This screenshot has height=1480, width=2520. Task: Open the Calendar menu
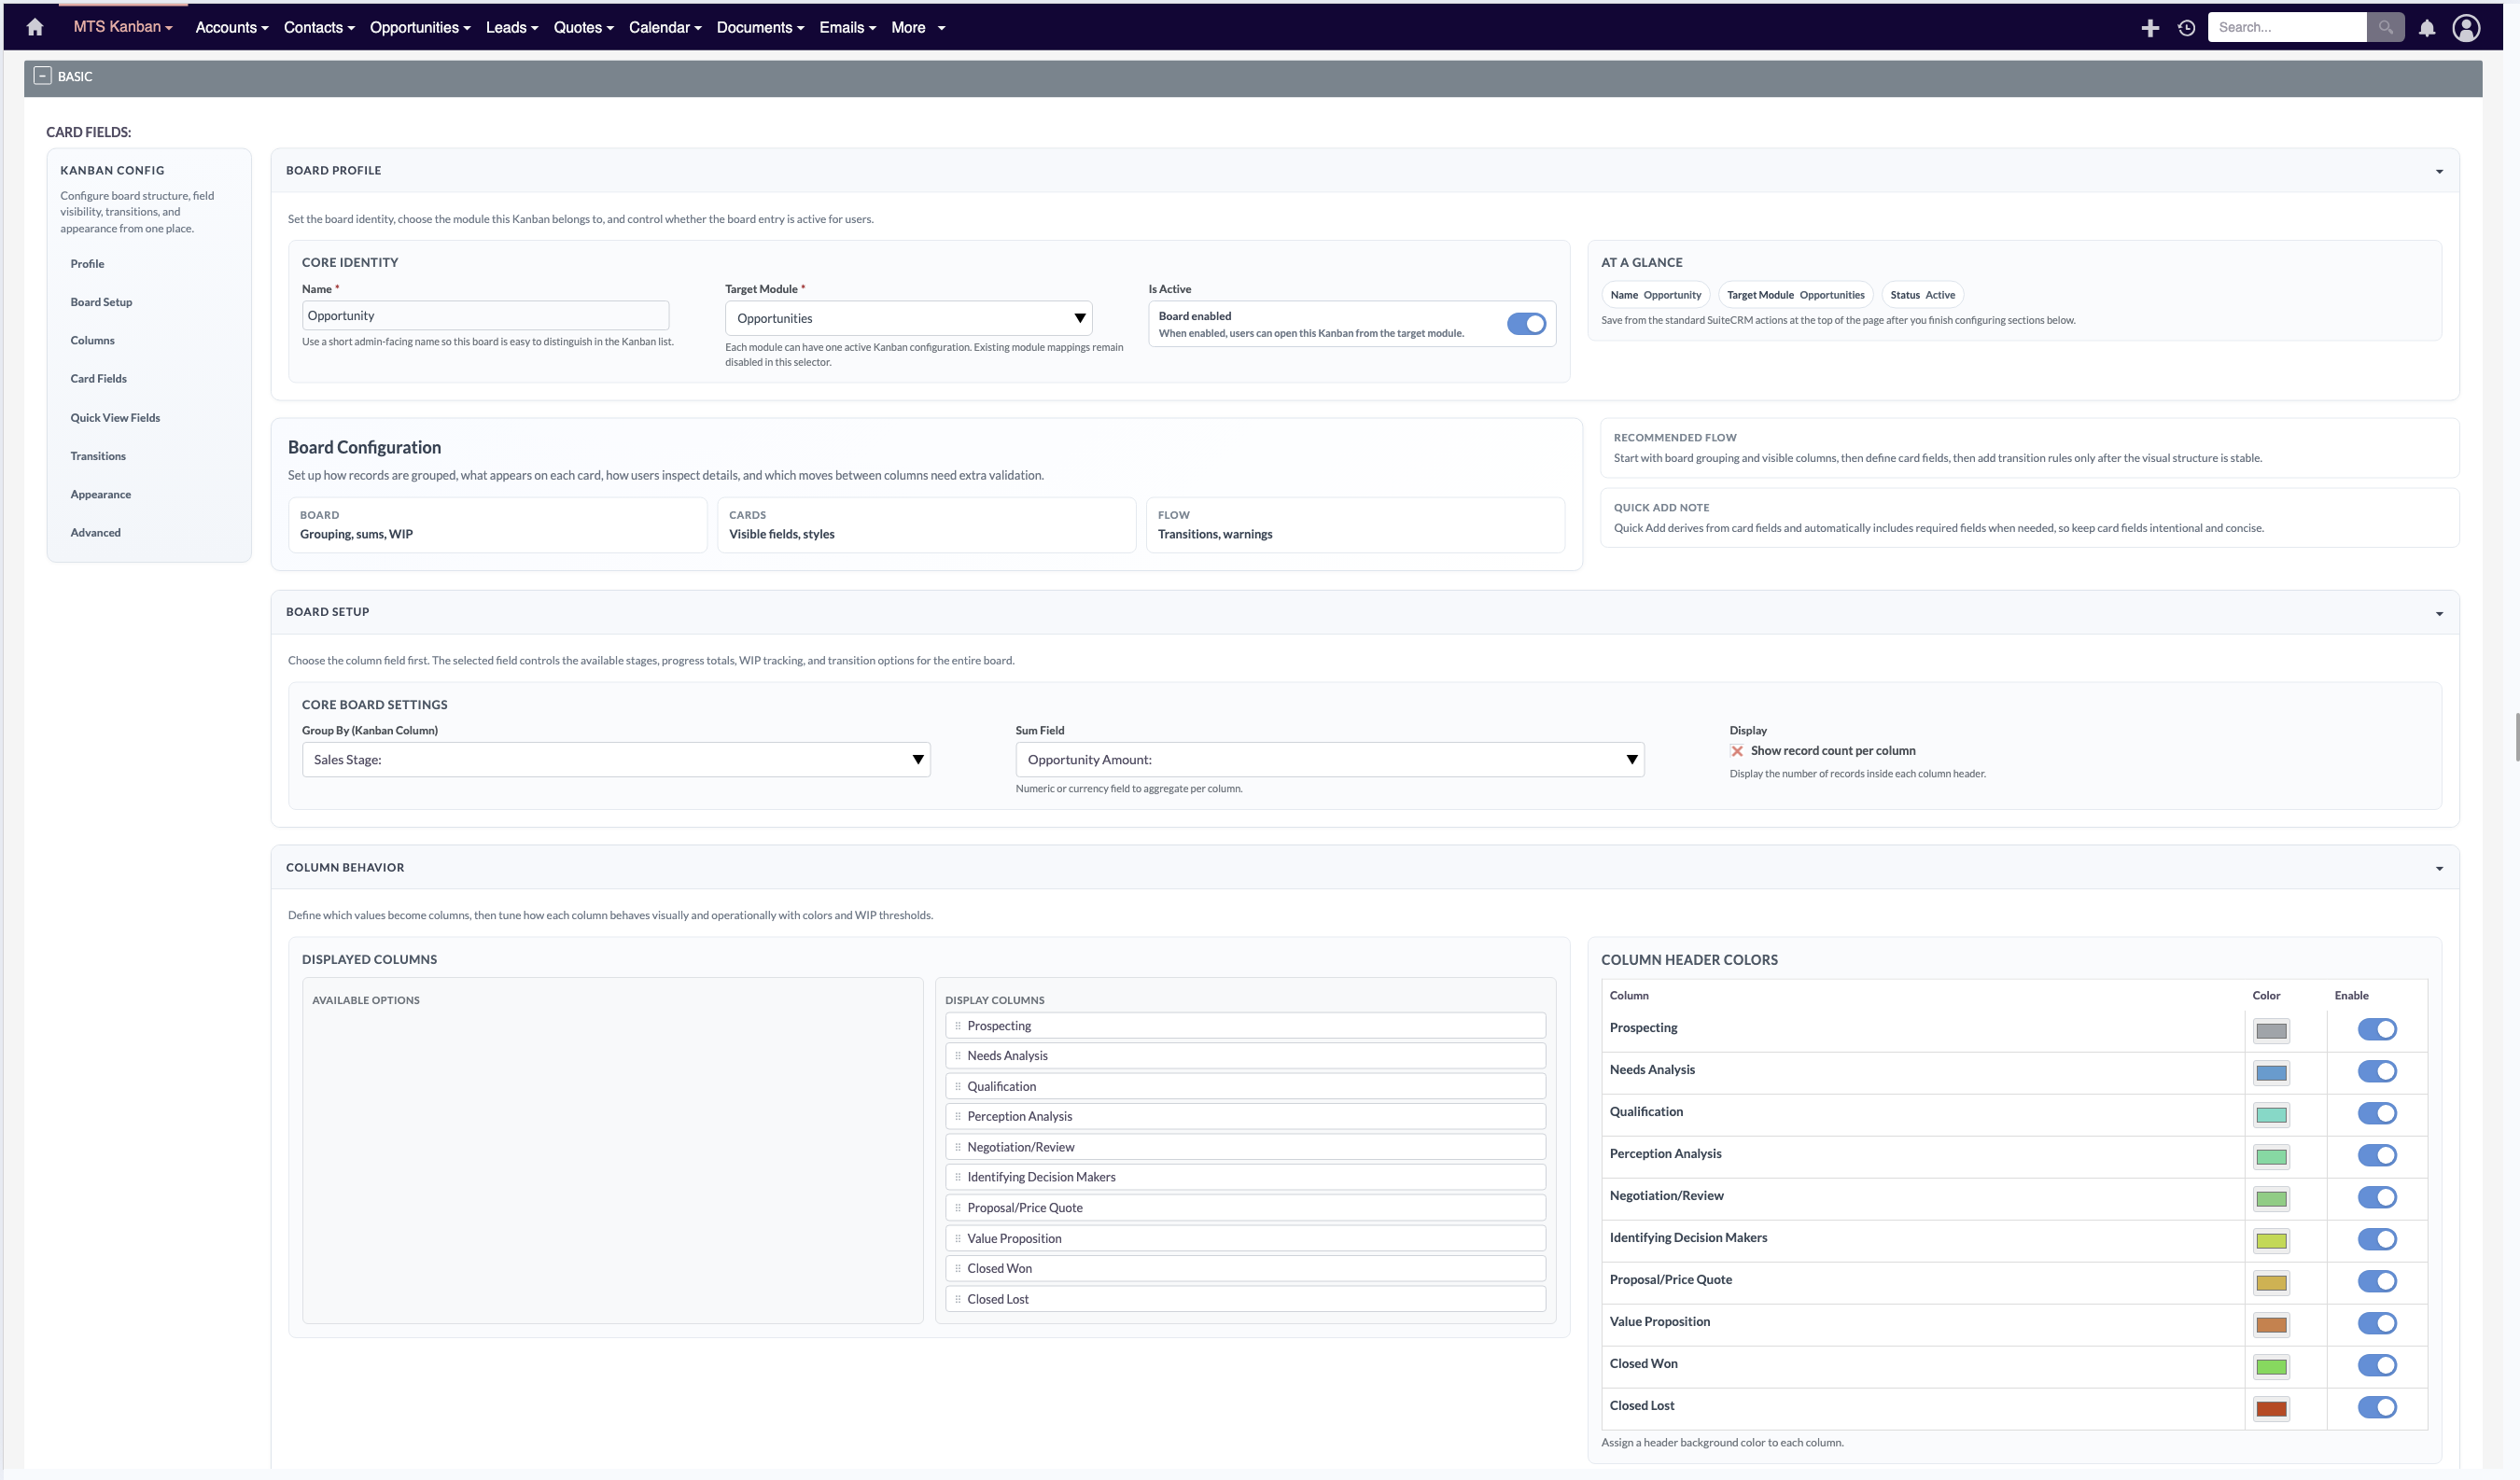(x=665, y=28)
